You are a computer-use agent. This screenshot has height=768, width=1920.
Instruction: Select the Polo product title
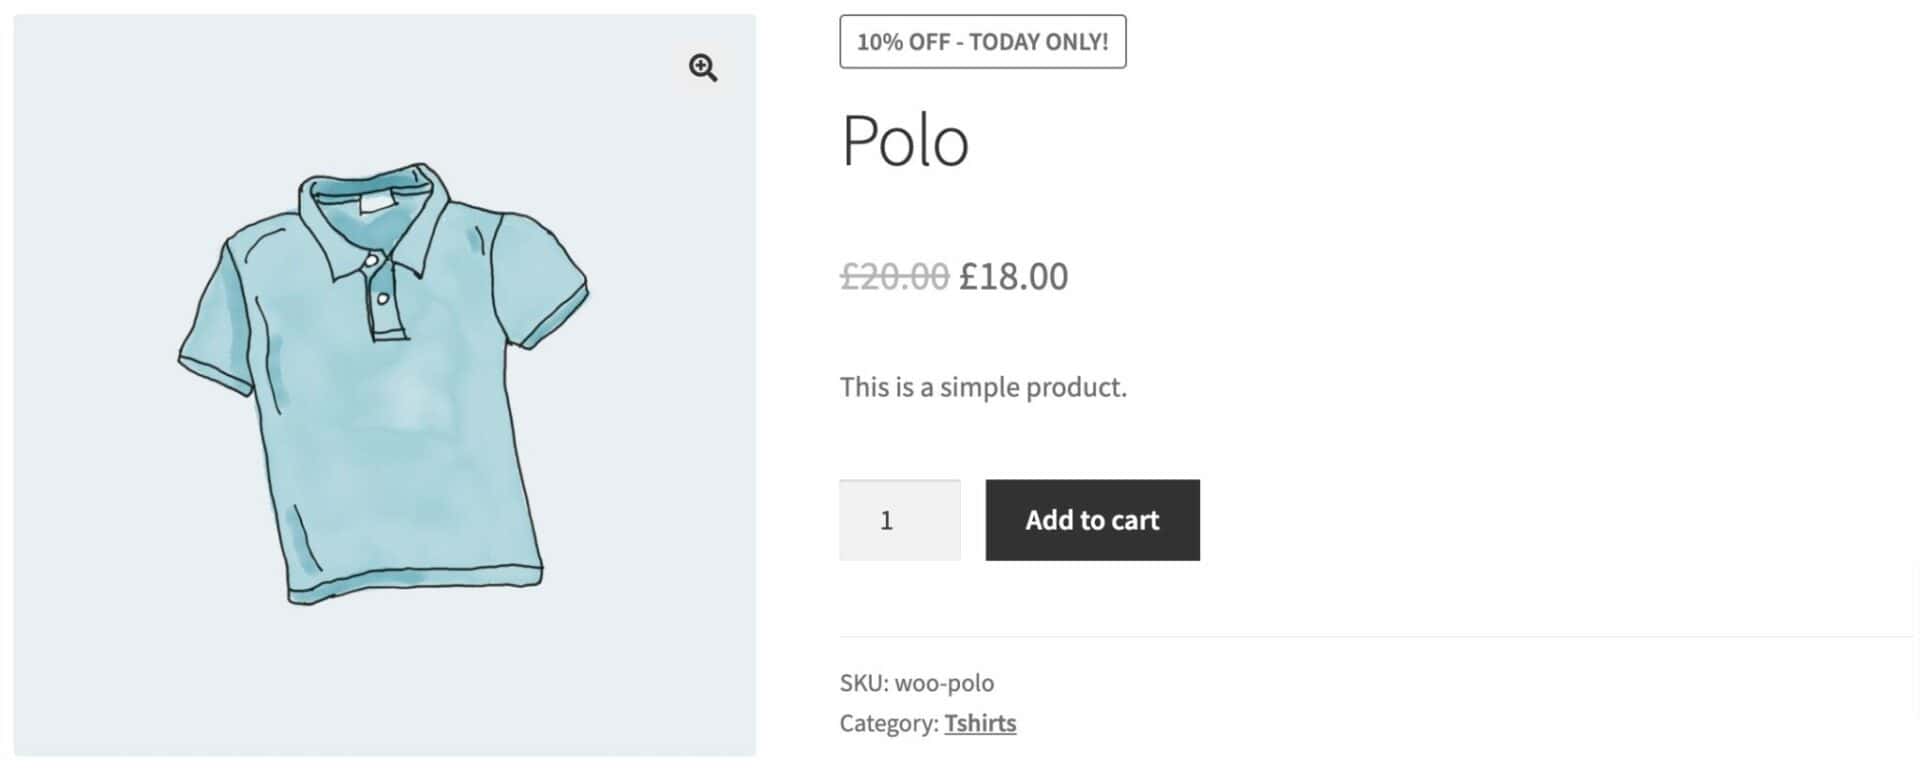point(905,141)
